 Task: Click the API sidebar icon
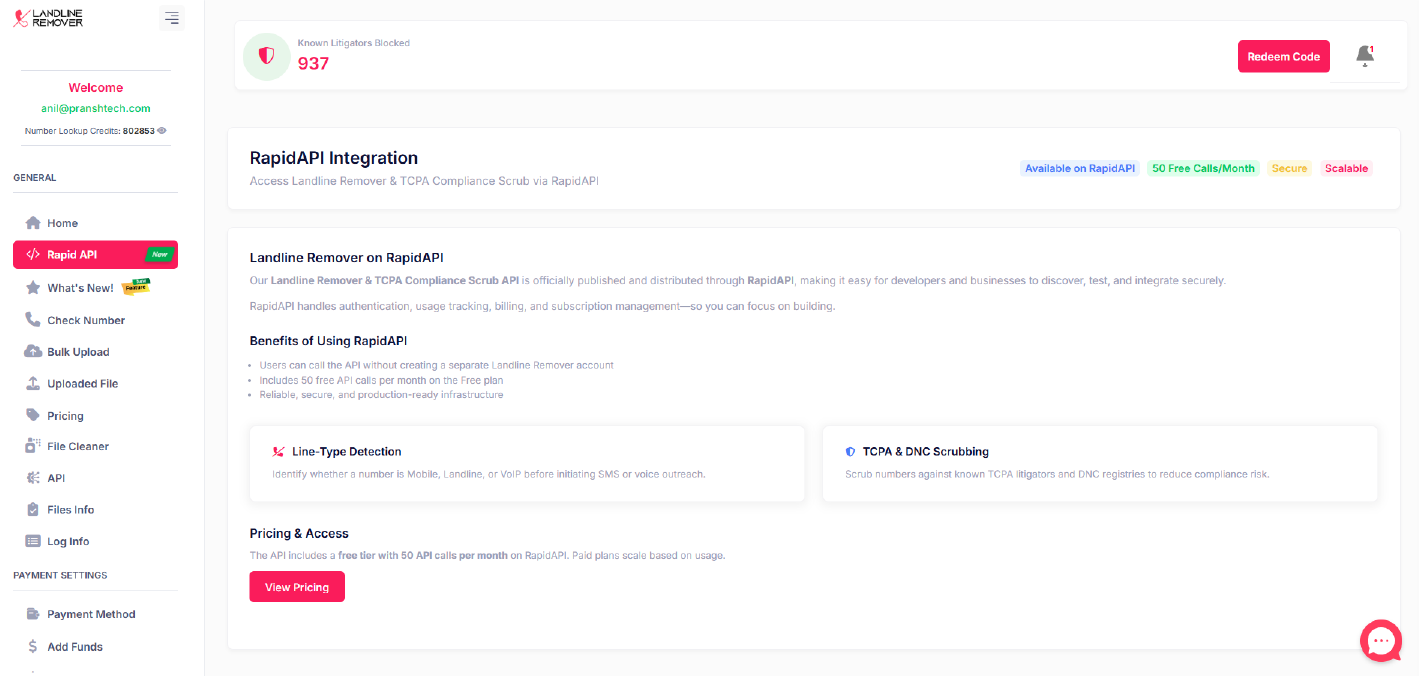click(33, 478)
